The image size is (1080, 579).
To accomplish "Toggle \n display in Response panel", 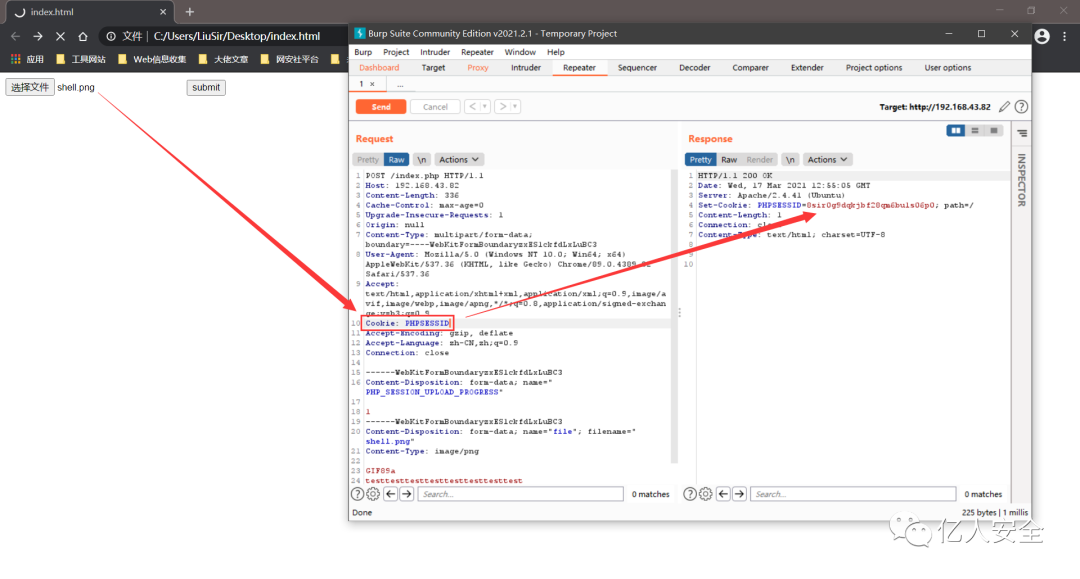I will [790, 160].
